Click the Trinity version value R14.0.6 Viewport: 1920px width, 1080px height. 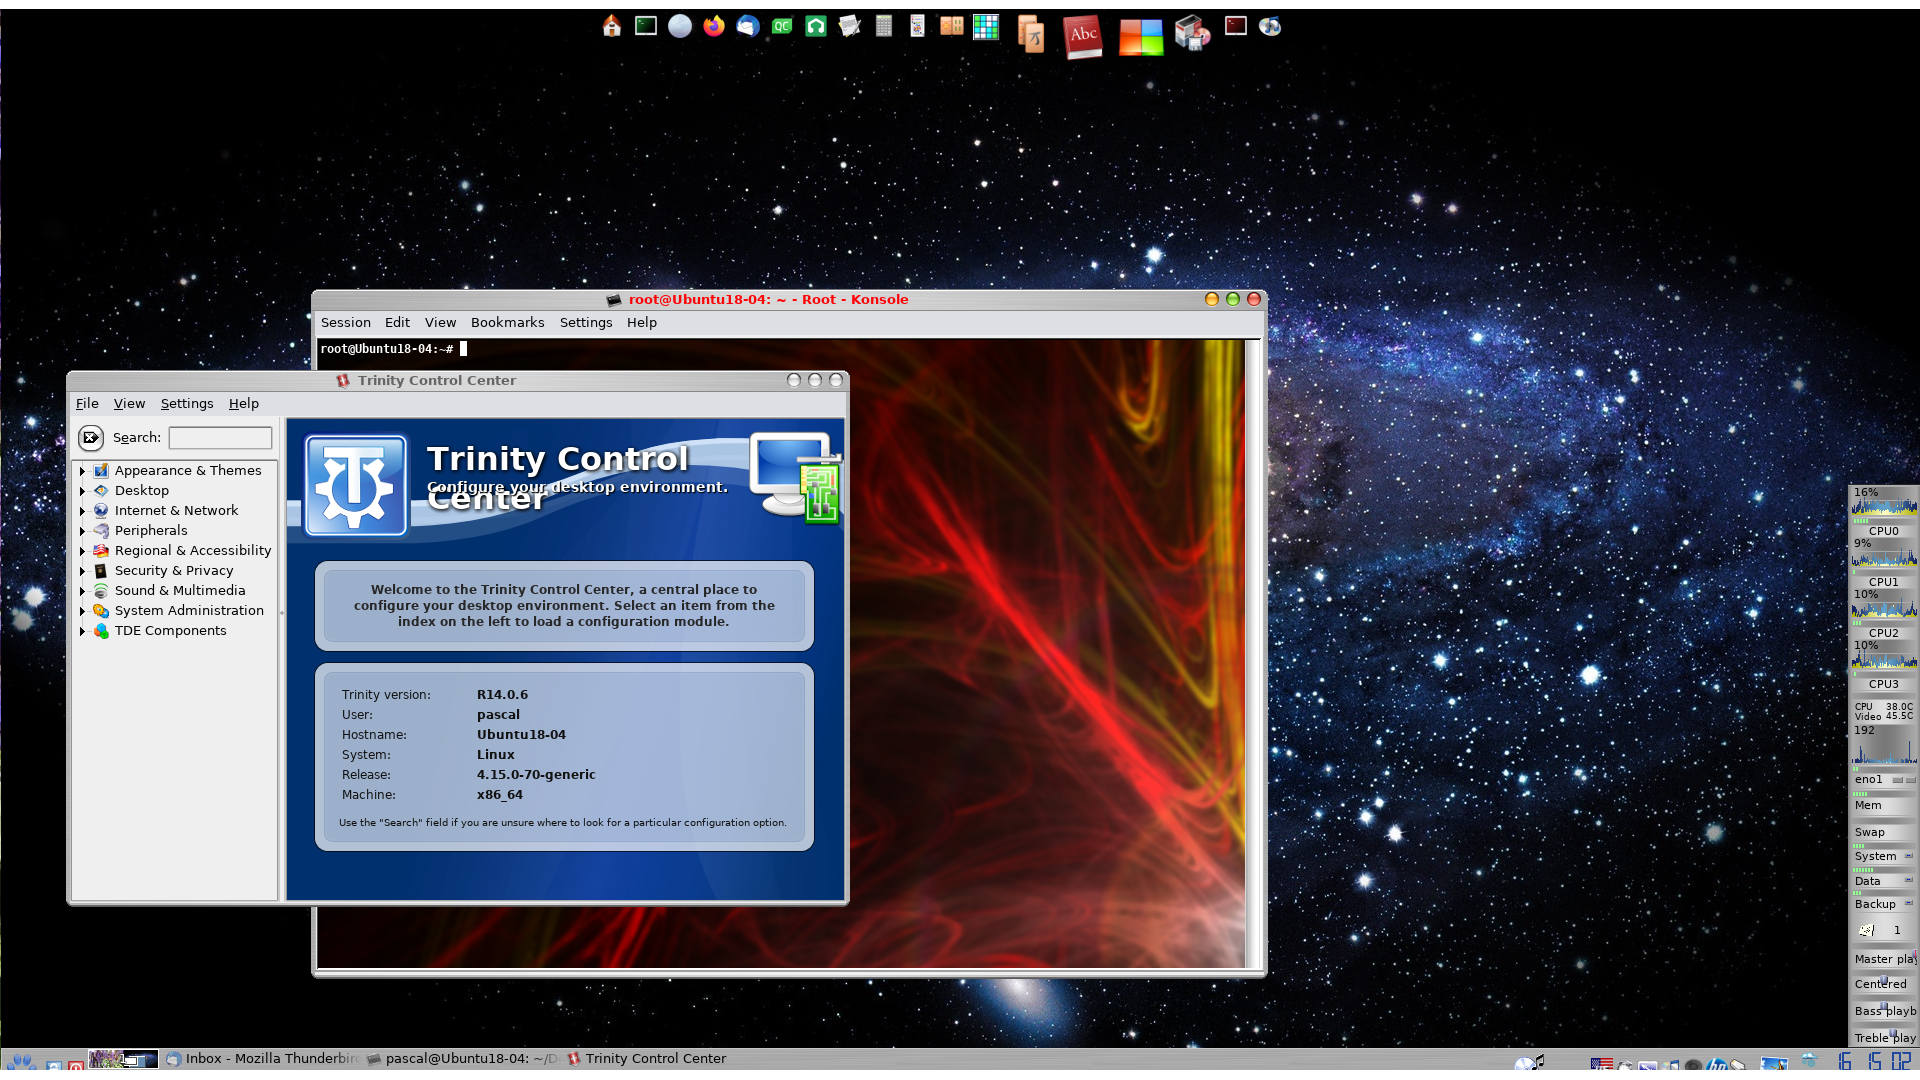pyautogui.click(x=502, y=694)
